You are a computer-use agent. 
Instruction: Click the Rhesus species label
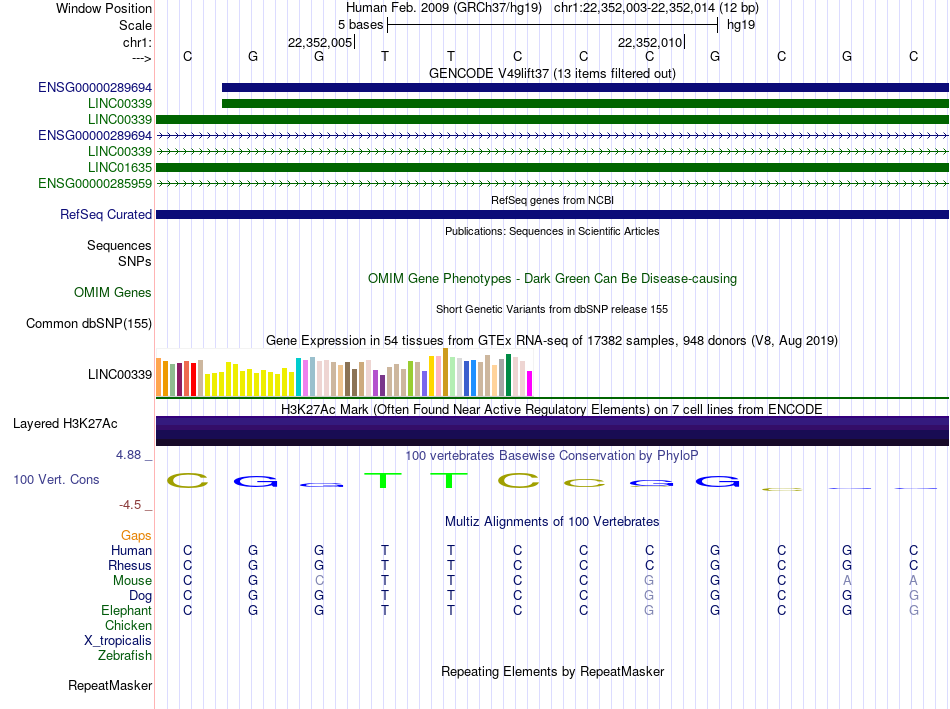tap(130, 565)
